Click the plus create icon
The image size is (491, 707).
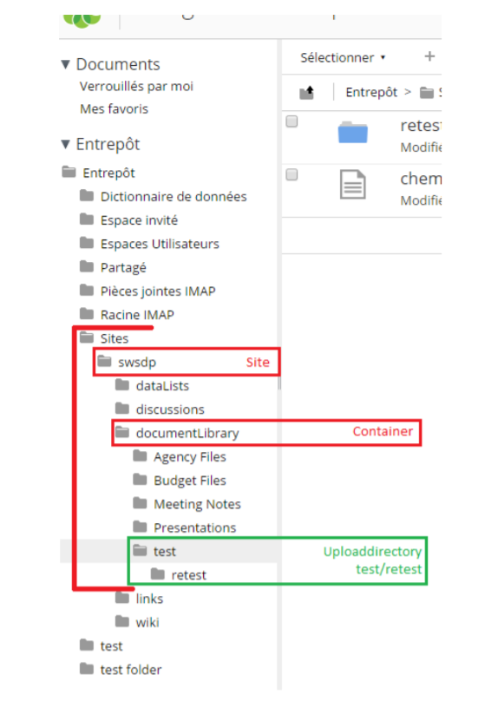click(430, 56)
